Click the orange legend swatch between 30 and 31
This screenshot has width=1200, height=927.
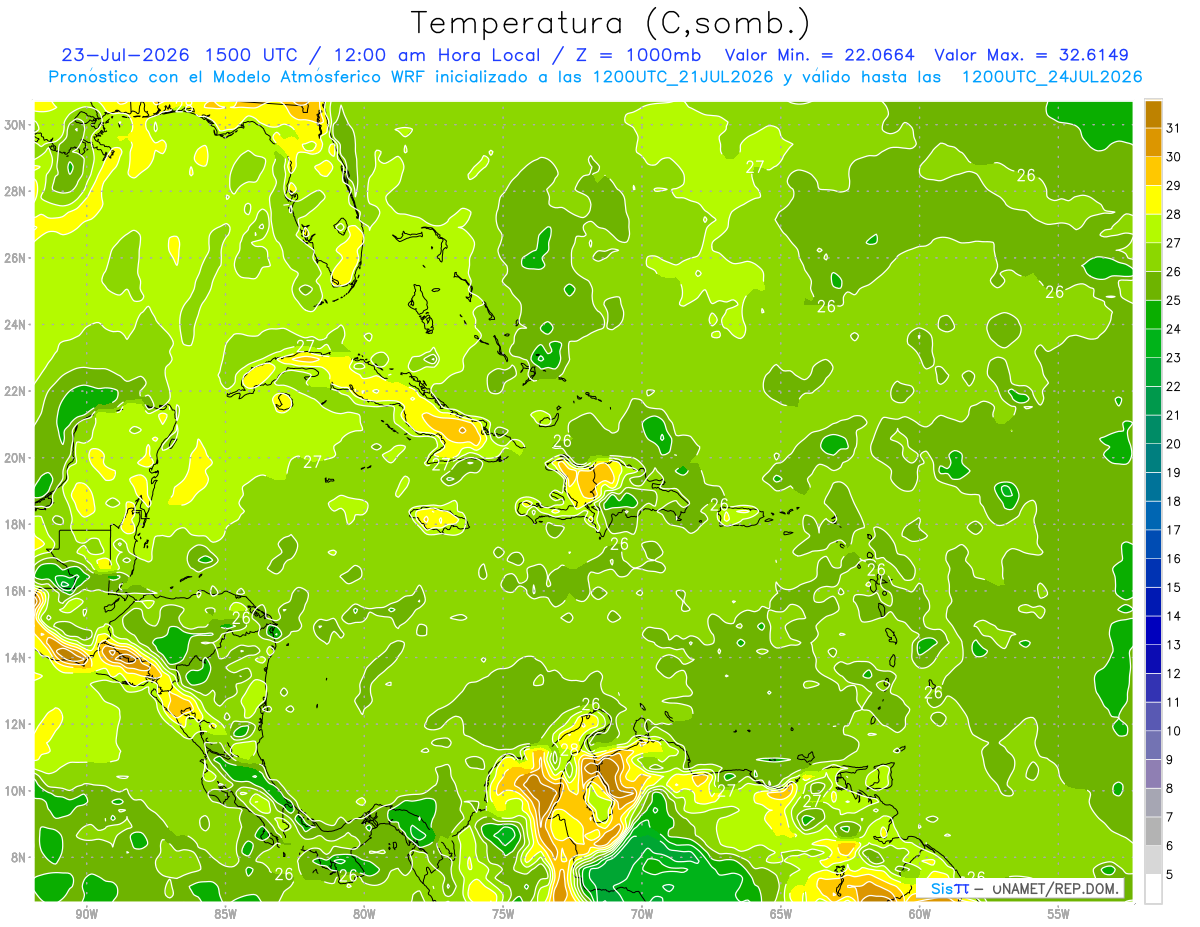[x=1153, y=142]
